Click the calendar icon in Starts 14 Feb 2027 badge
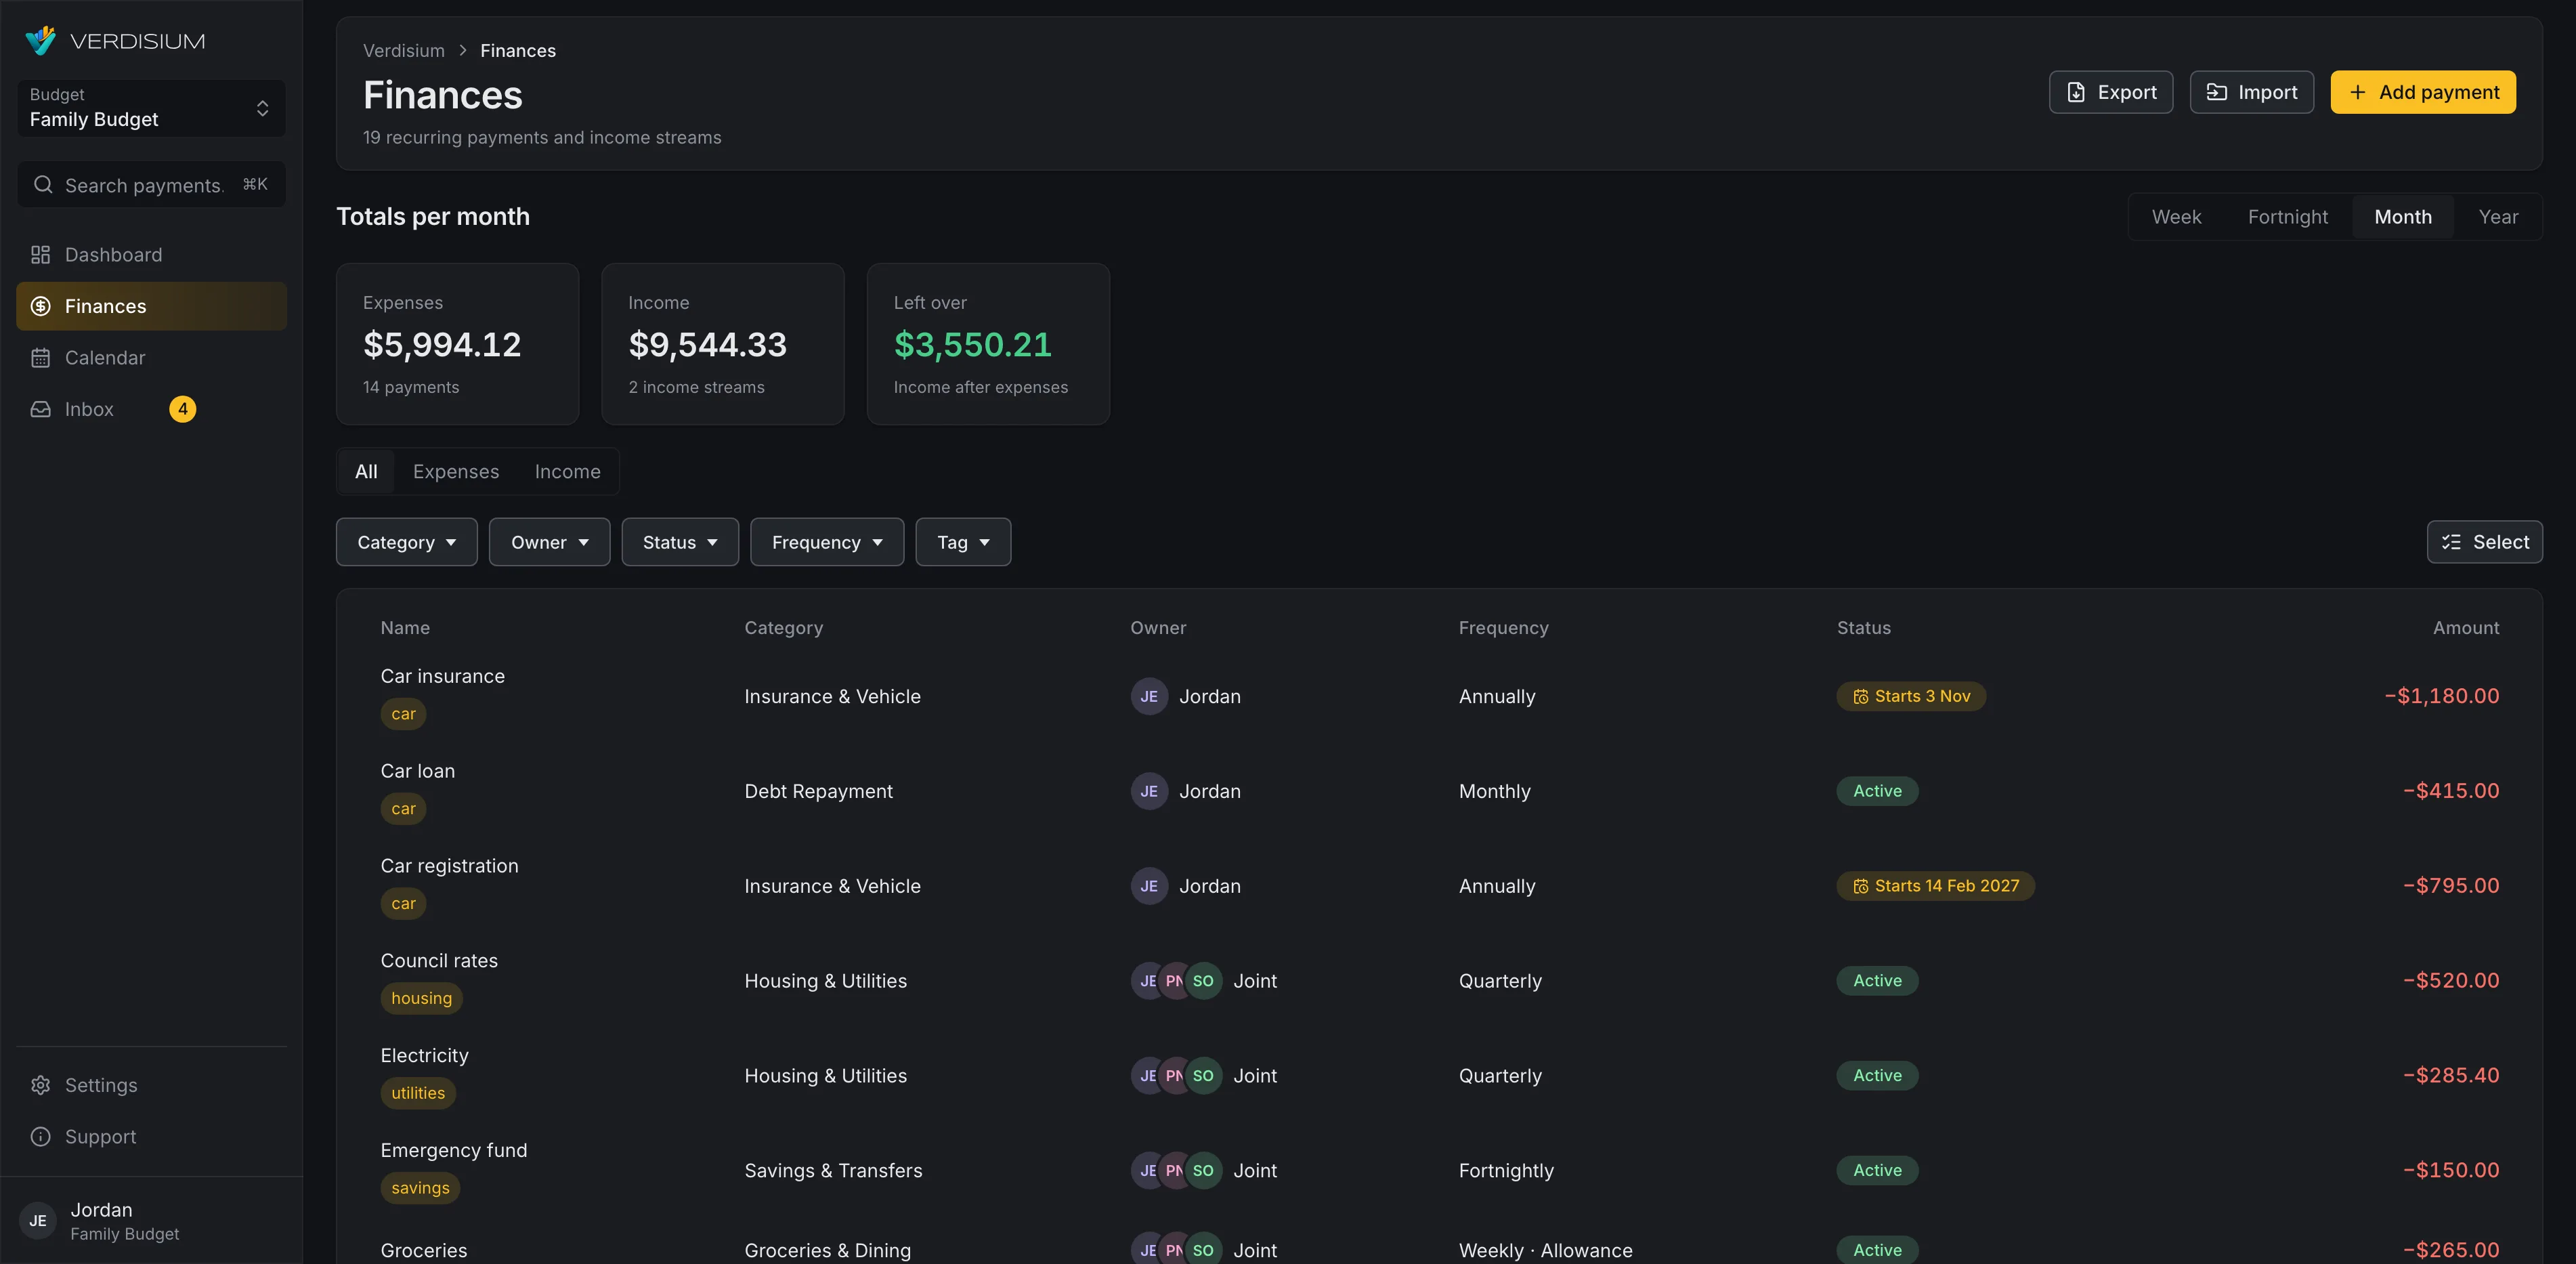This screenshot has width=2576, height=1264. (1861, 886)
